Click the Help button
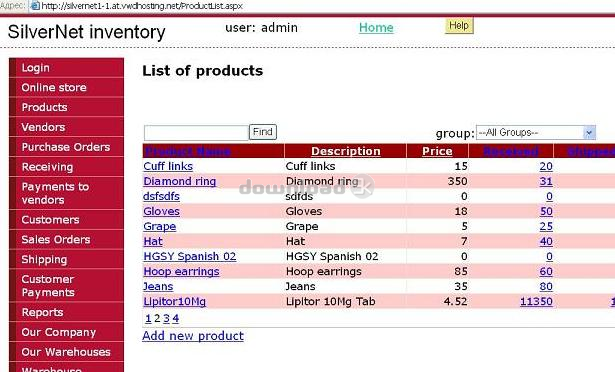Image resolution: width=615 pixels, height=372 pixels. tap(459, 26)
